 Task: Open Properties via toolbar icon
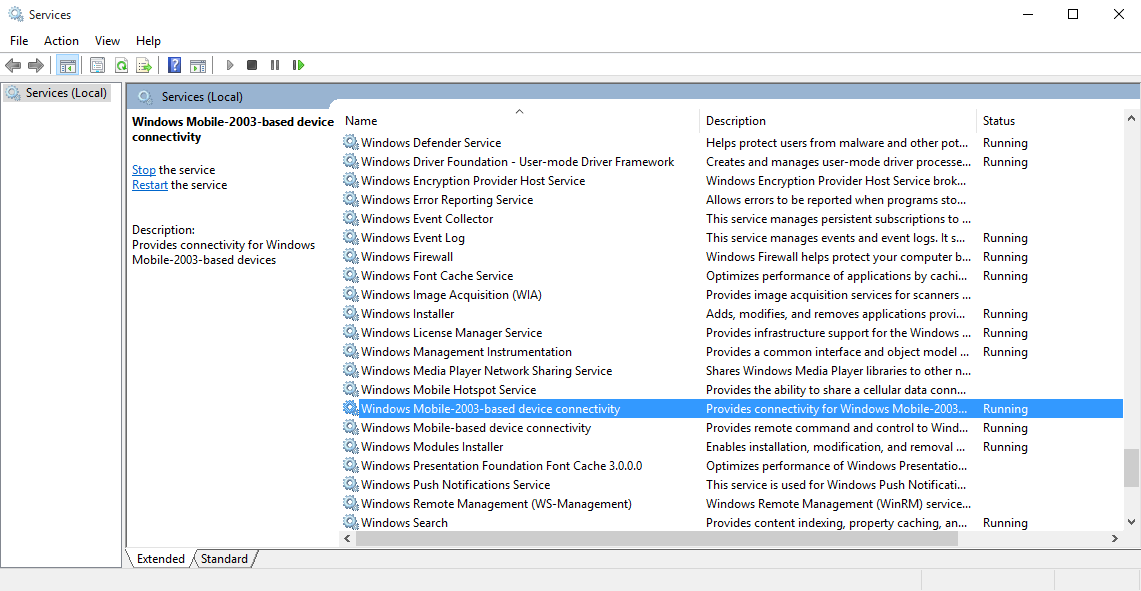point(98,66)
